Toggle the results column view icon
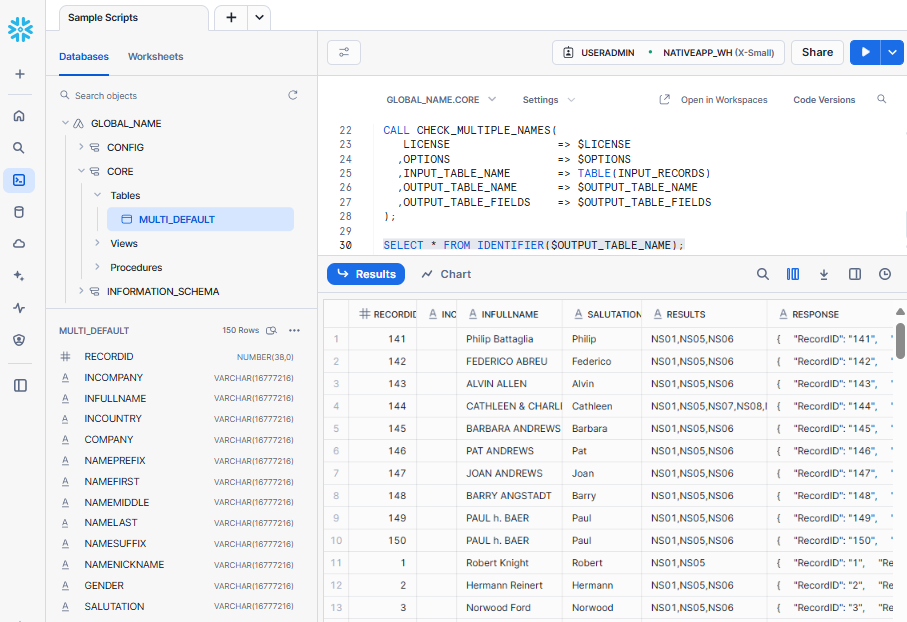The image size is (907, 622). (793, 274)
